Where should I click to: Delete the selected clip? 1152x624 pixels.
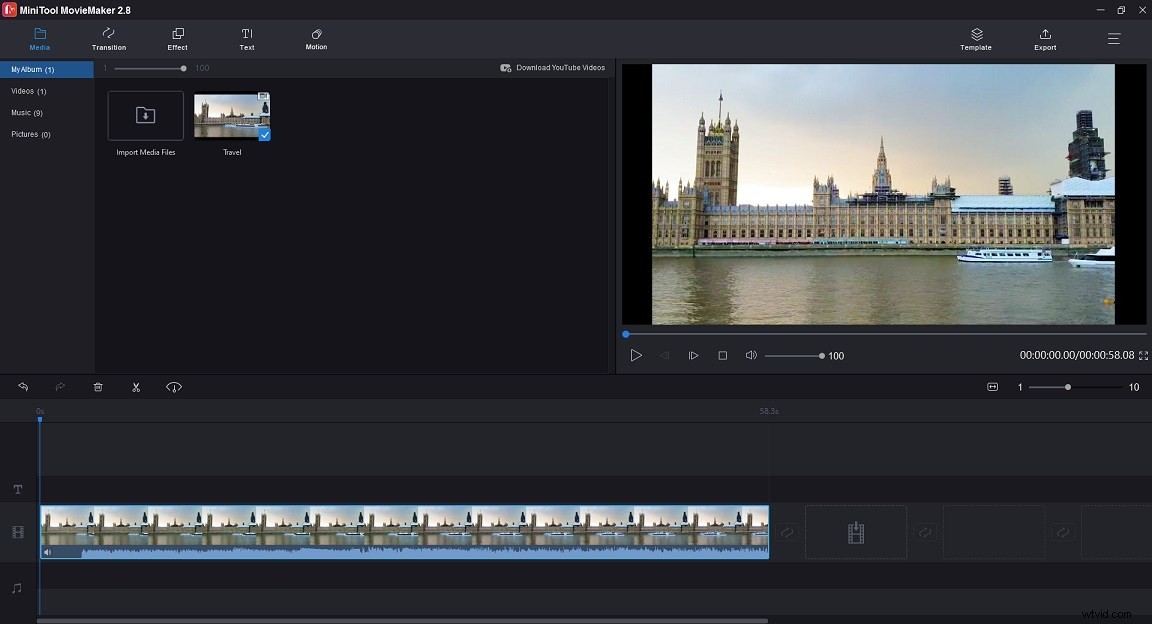[x=98, y=387]
